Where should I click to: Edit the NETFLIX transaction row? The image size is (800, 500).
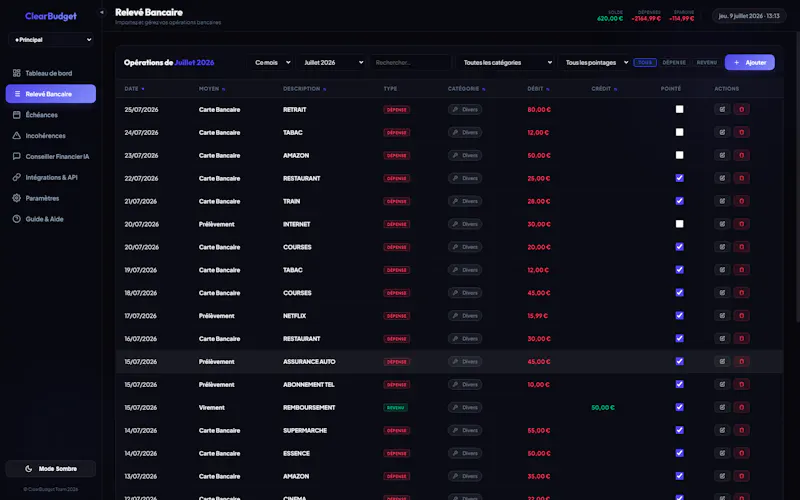[722, 316]
